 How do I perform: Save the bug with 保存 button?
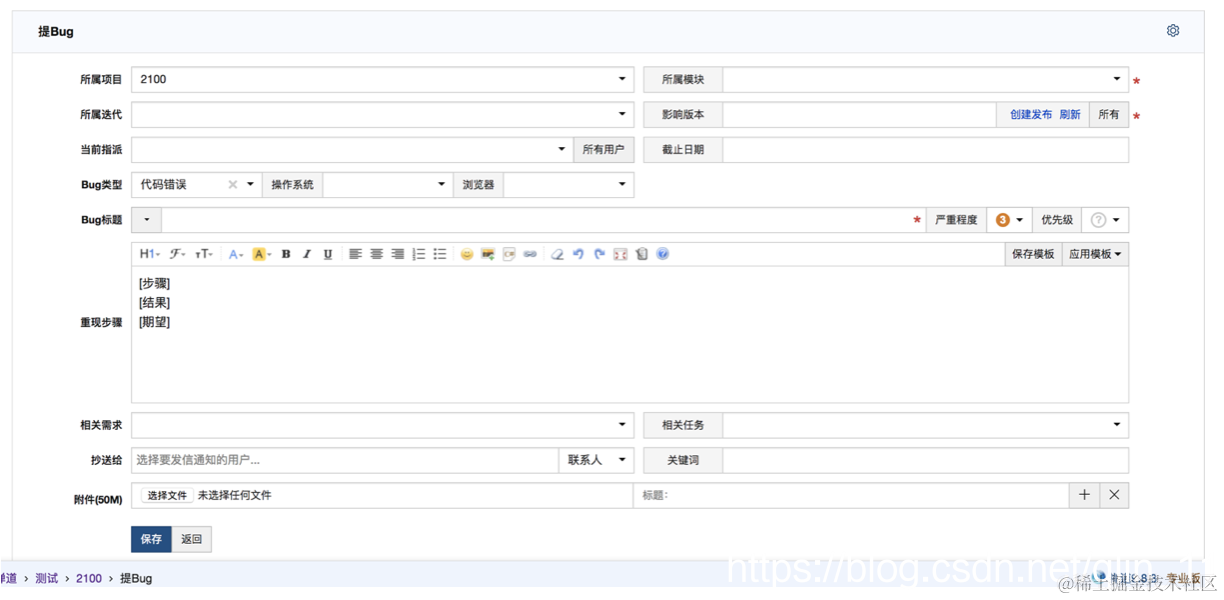(x=151, y=539)
